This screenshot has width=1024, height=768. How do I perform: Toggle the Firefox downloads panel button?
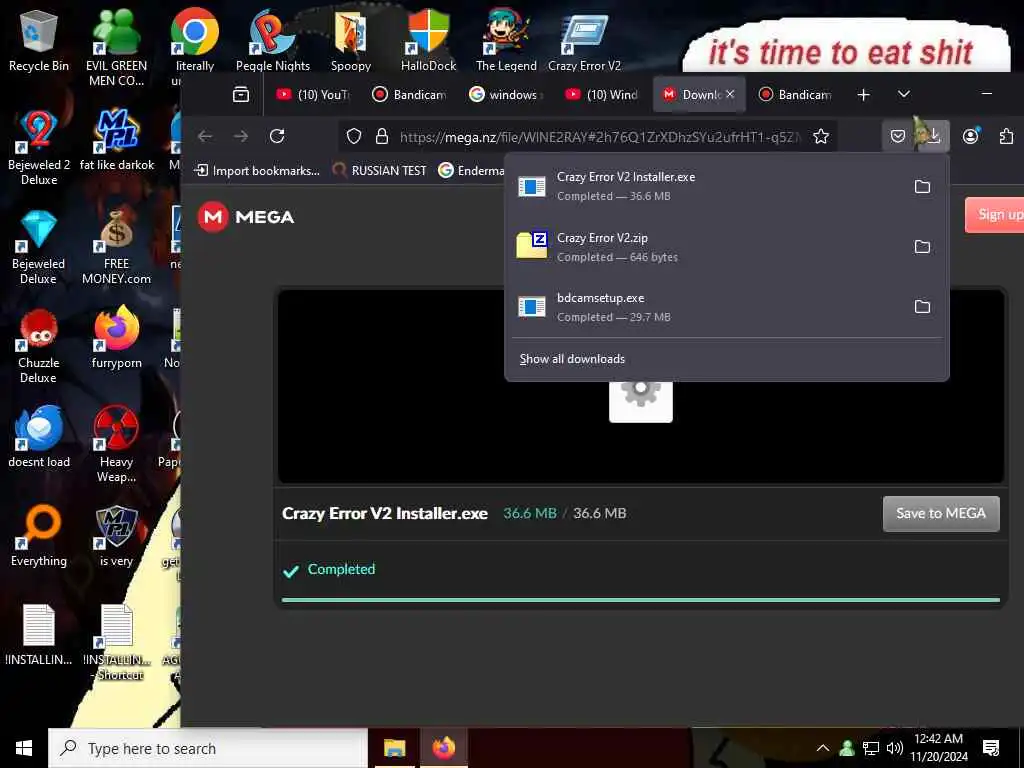click(934, 136)
